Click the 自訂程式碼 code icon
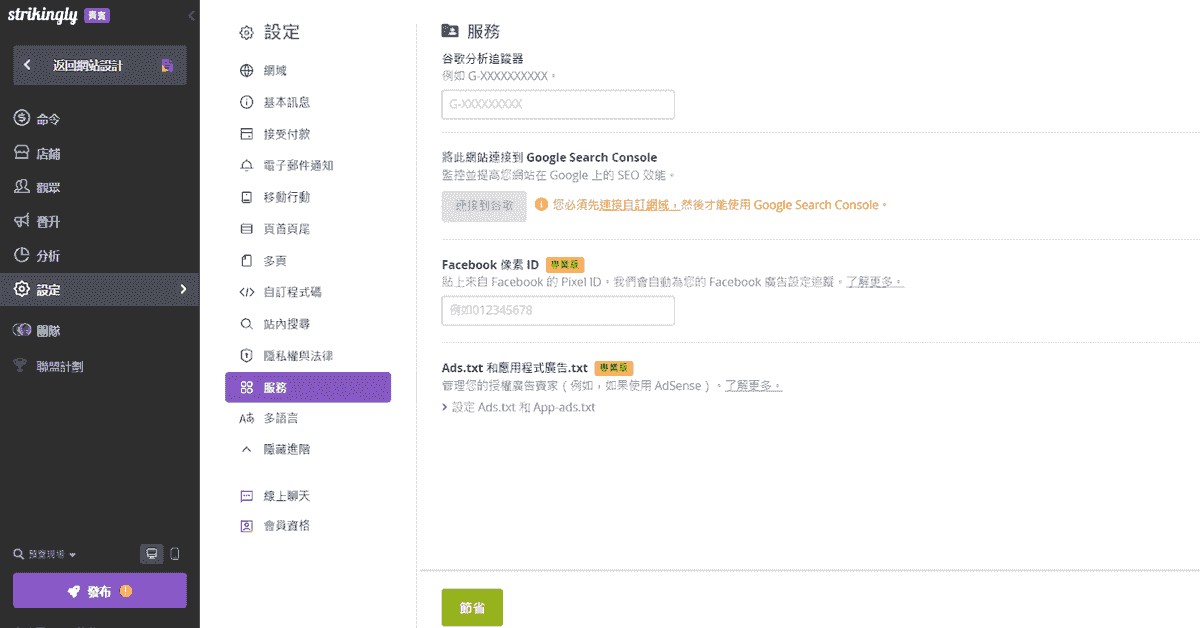1200x628 pixels. tap(247, 292)
